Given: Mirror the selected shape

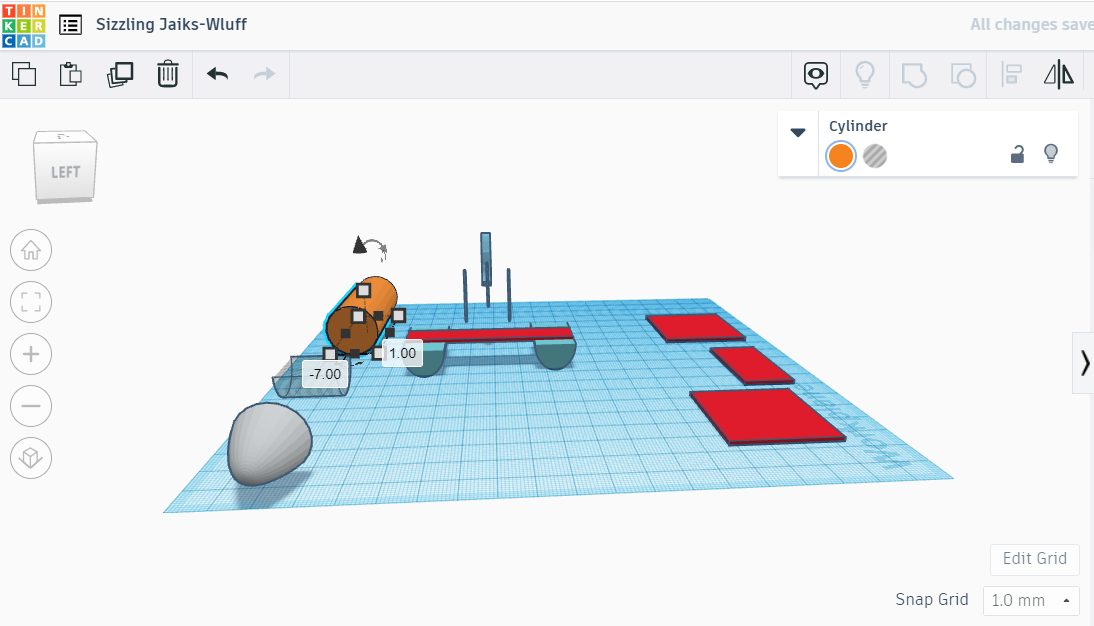Looking at the screenshot, I should click(x=1058, y=74).
